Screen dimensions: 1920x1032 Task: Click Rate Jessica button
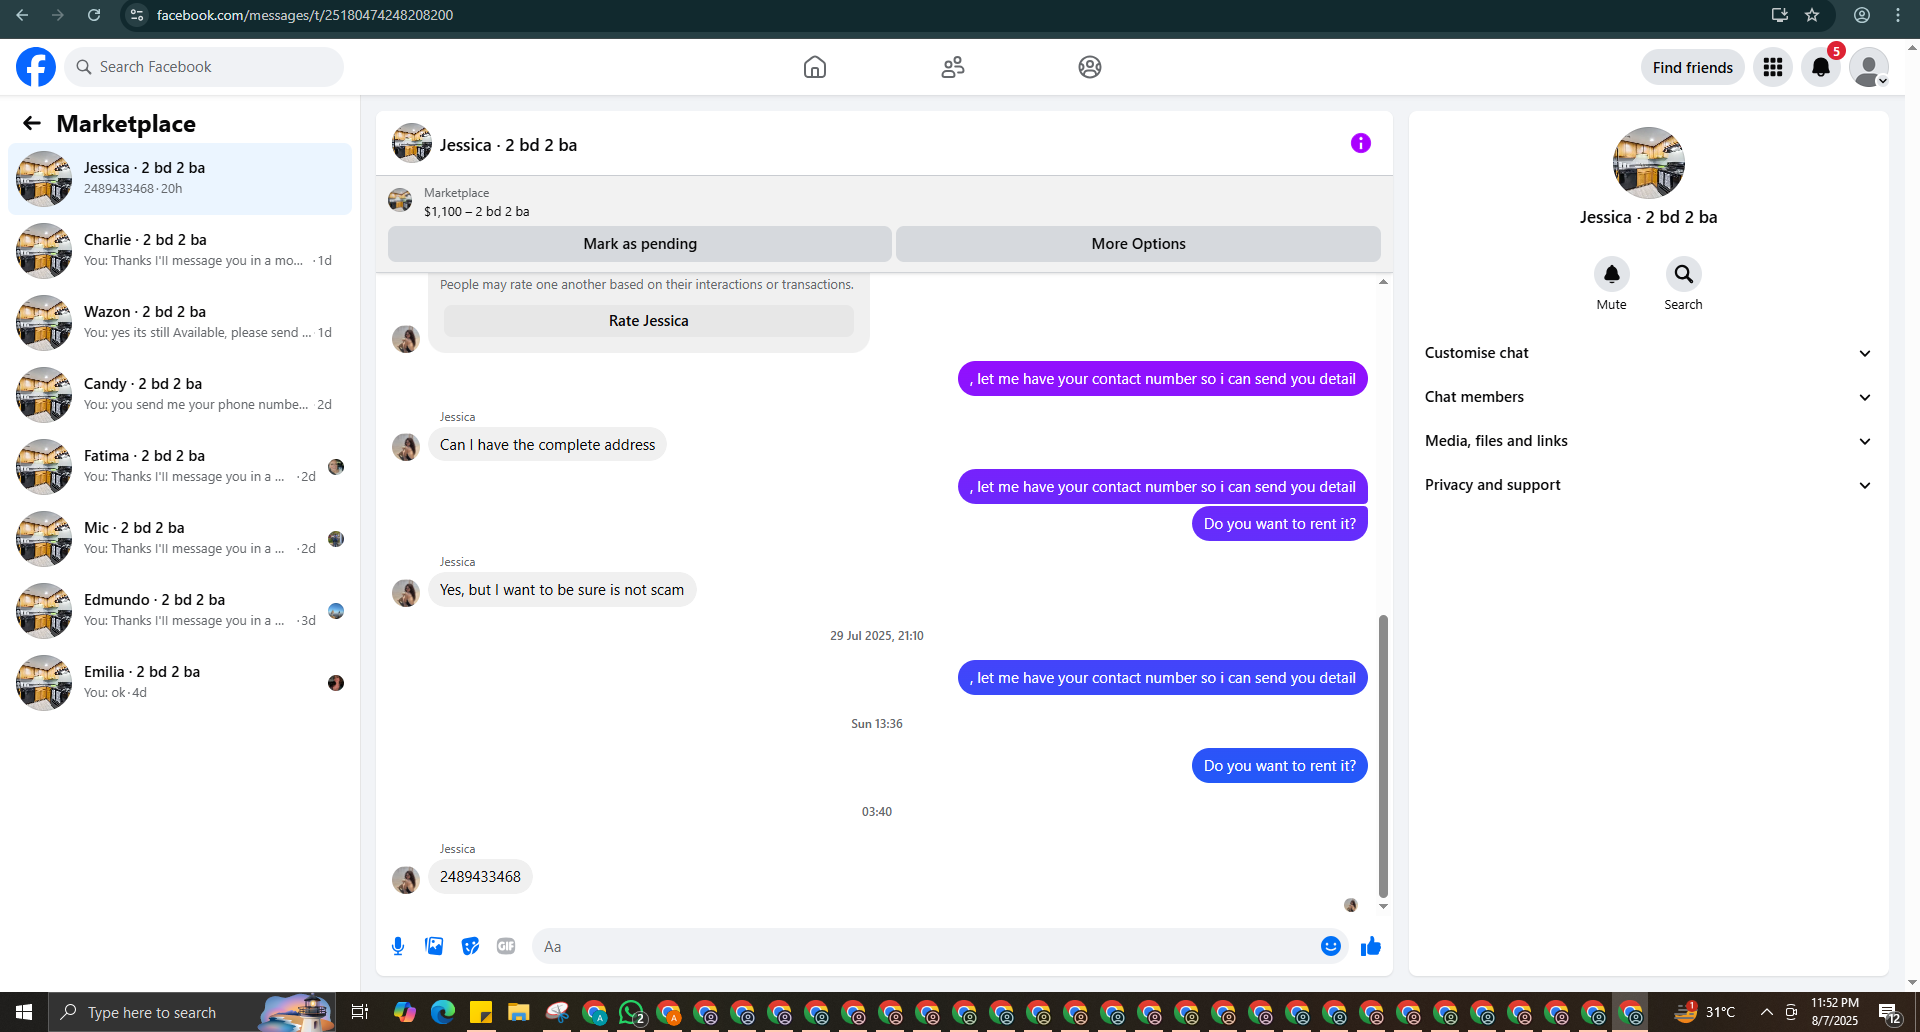tap(649, 321)
